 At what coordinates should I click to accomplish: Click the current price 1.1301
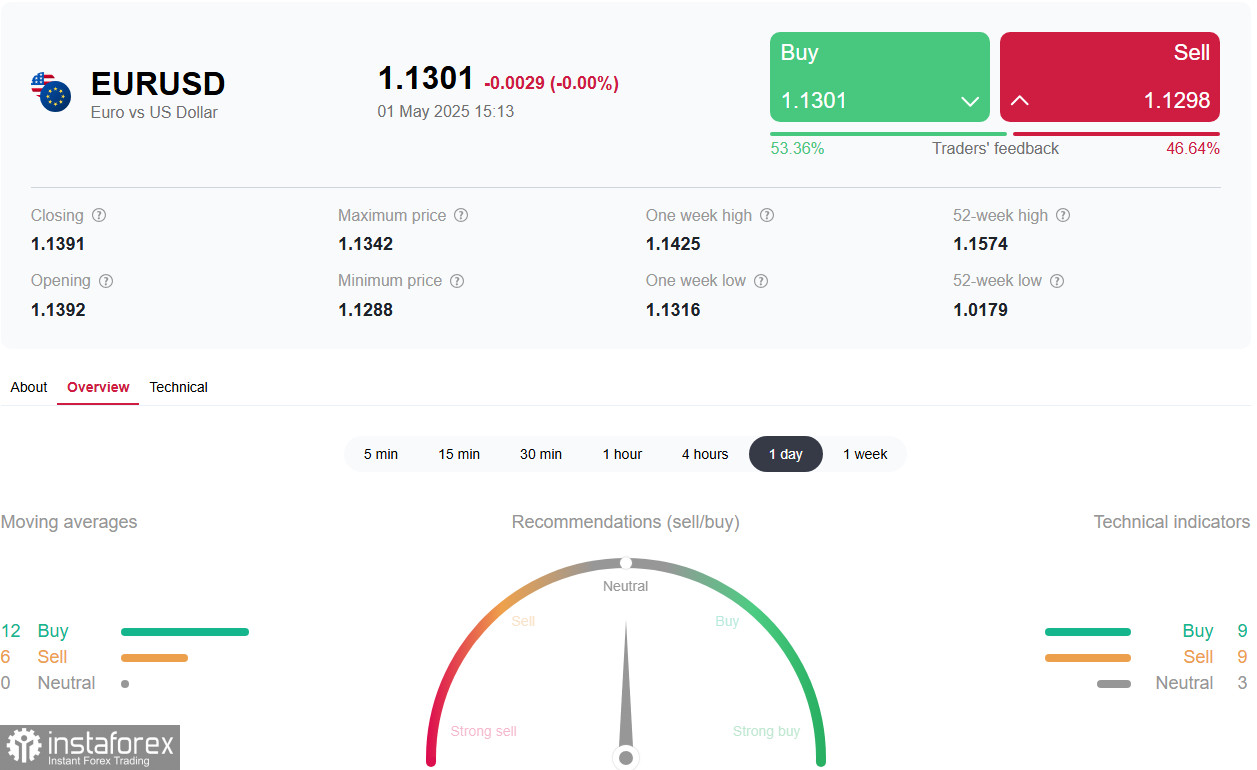coord(426,78)
